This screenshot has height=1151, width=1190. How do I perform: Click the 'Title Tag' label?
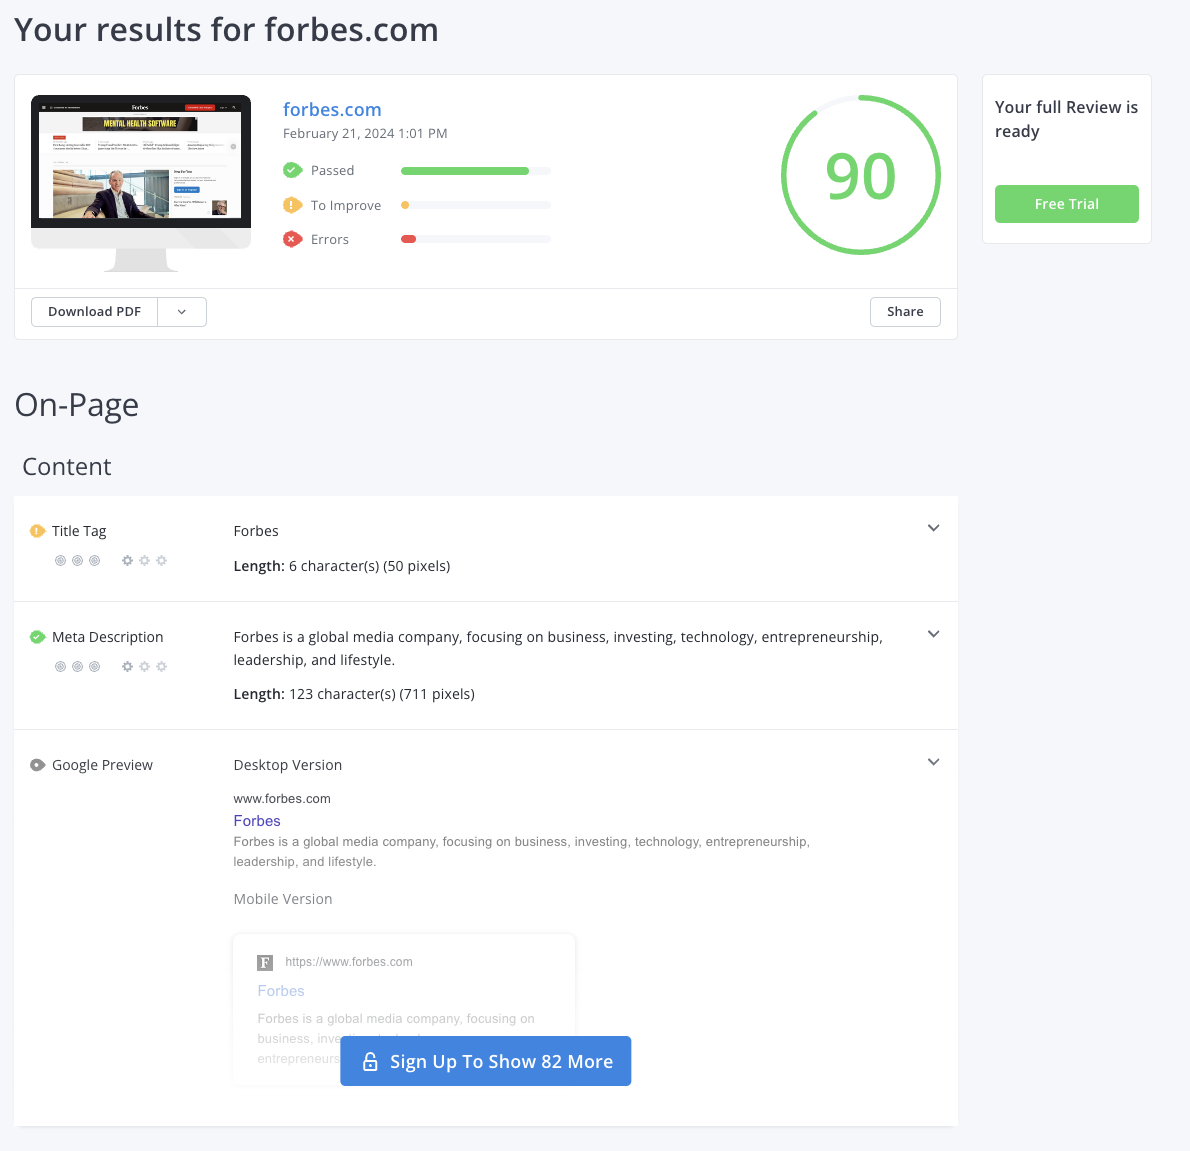coord(79,531)
